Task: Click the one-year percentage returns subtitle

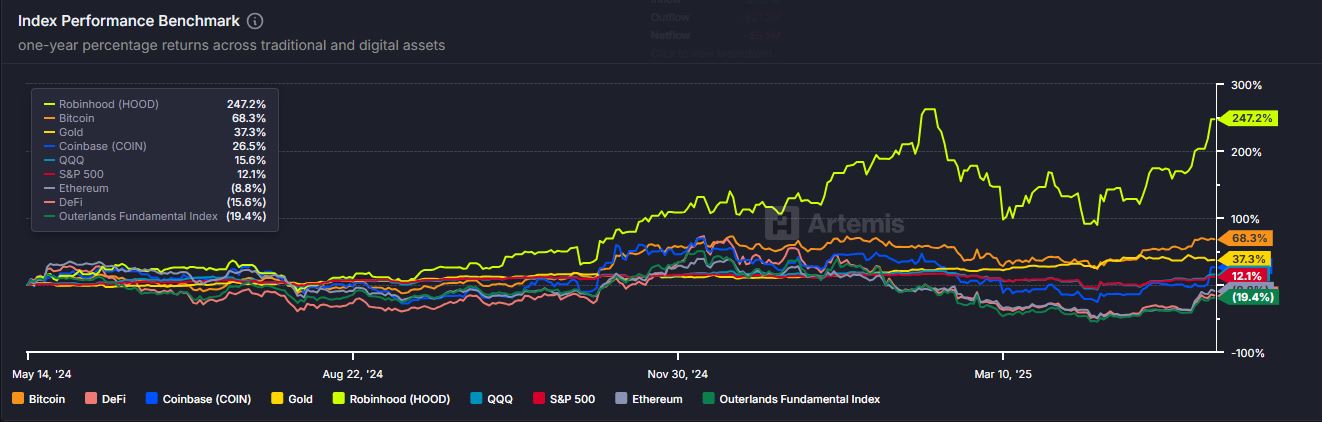Action: [x=231, y=45]
